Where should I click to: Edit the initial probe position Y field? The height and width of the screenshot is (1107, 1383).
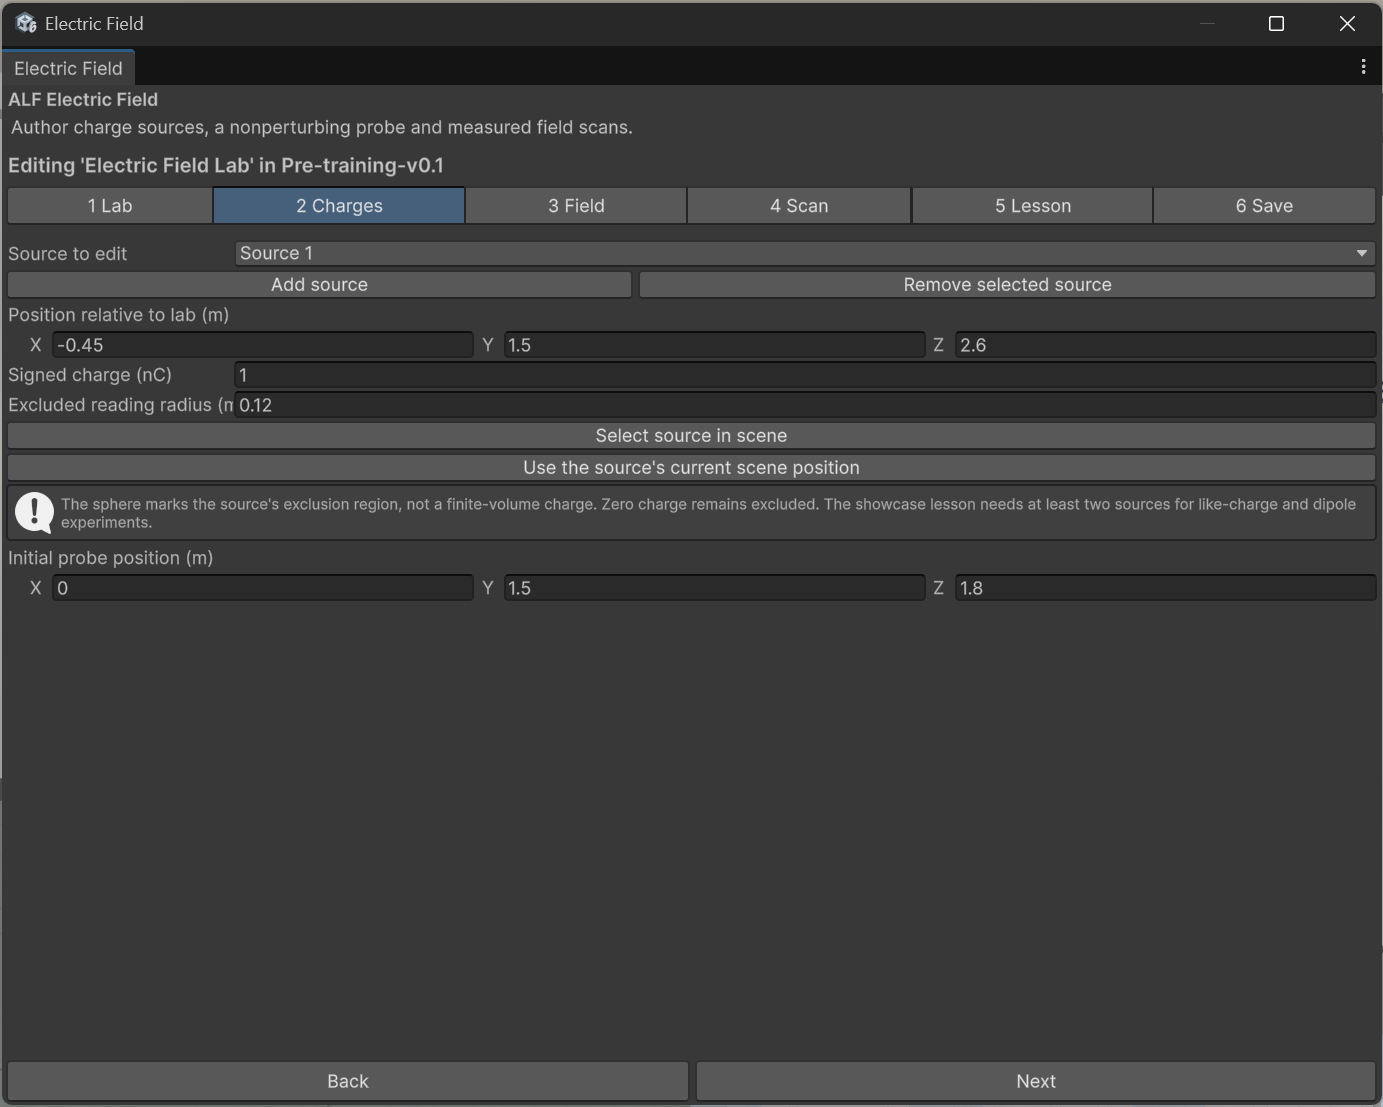point(714,588)
